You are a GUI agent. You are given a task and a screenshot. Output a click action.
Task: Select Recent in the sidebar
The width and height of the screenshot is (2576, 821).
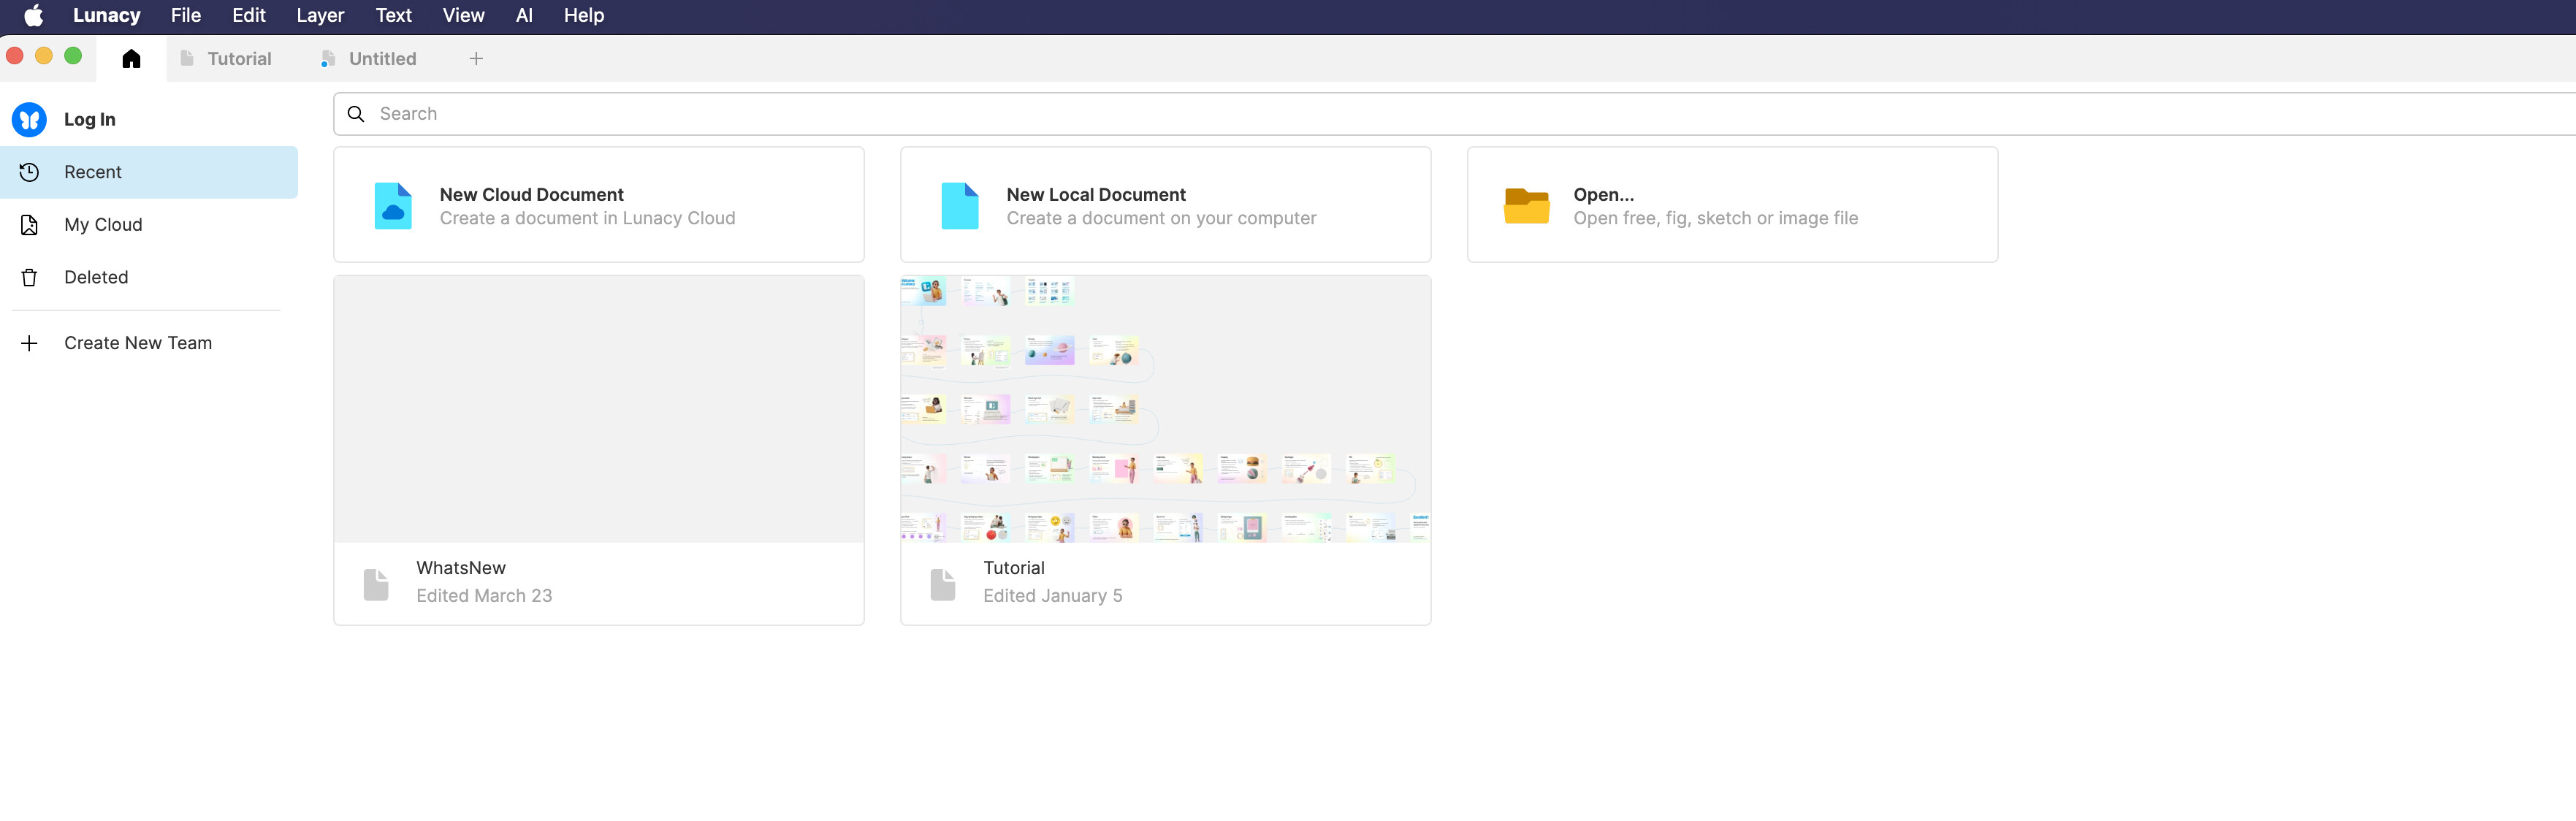(149, 172)
